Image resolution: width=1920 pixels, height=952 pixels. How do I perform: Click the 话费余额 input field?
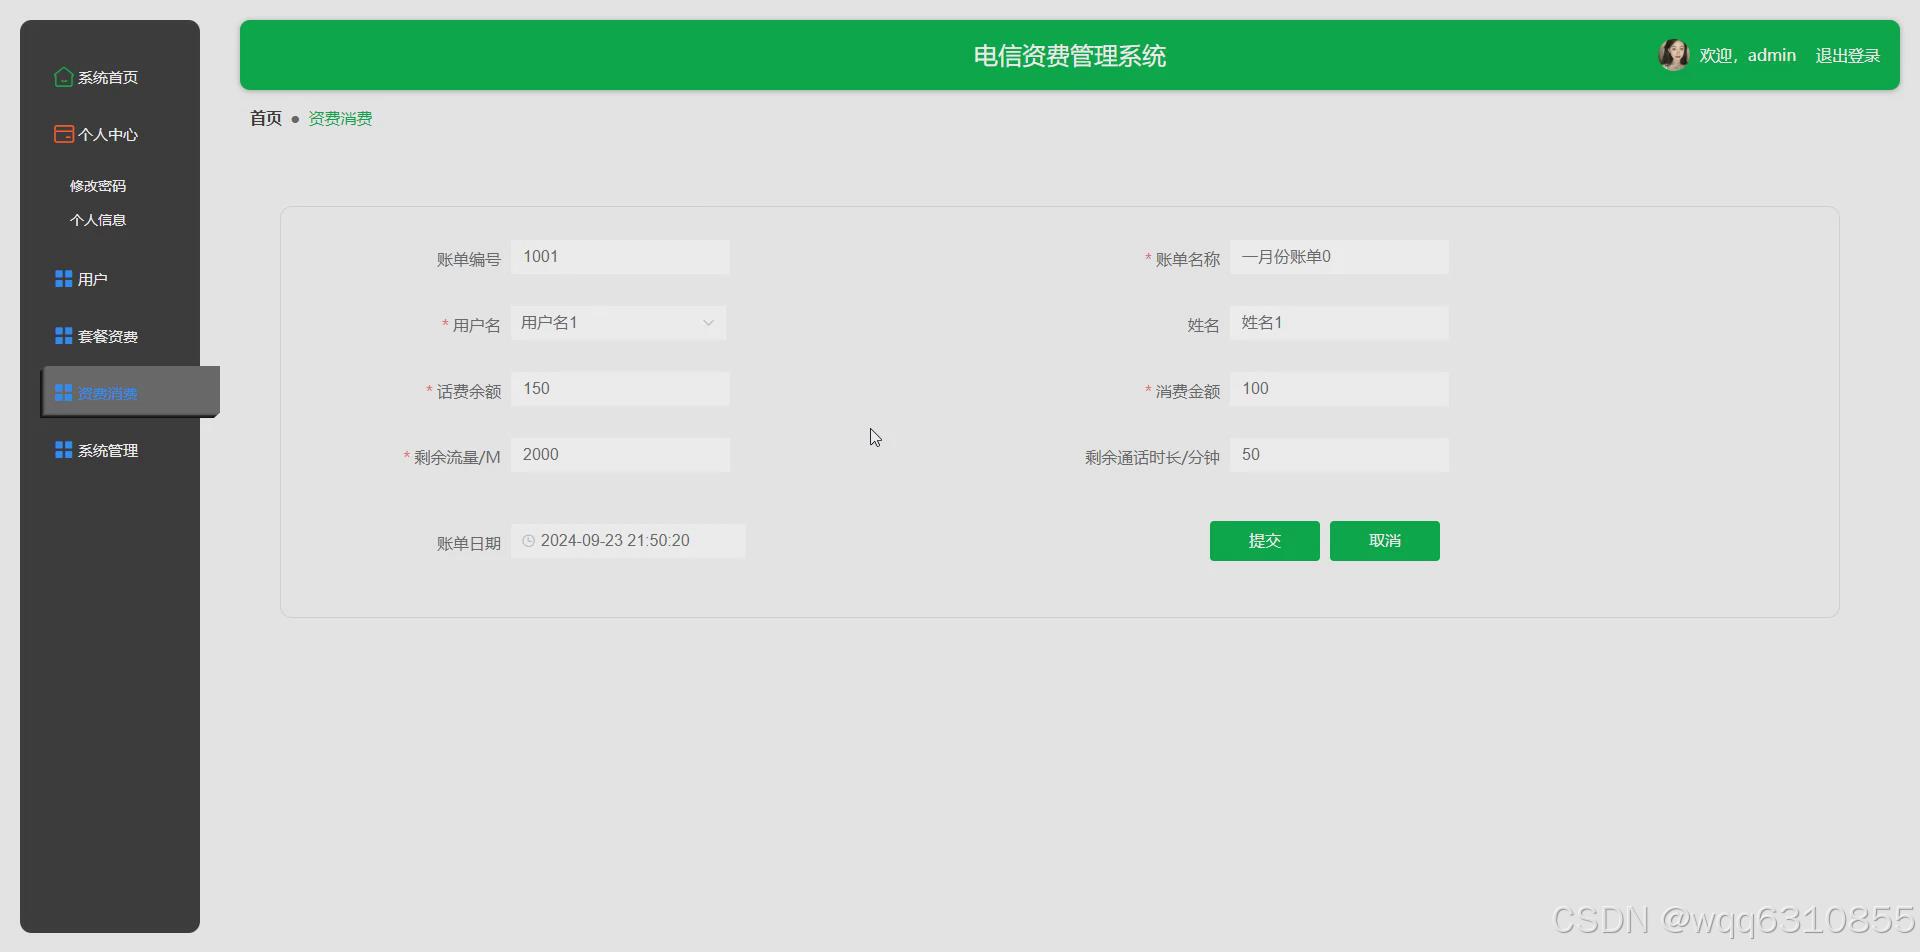pos(620,389)
